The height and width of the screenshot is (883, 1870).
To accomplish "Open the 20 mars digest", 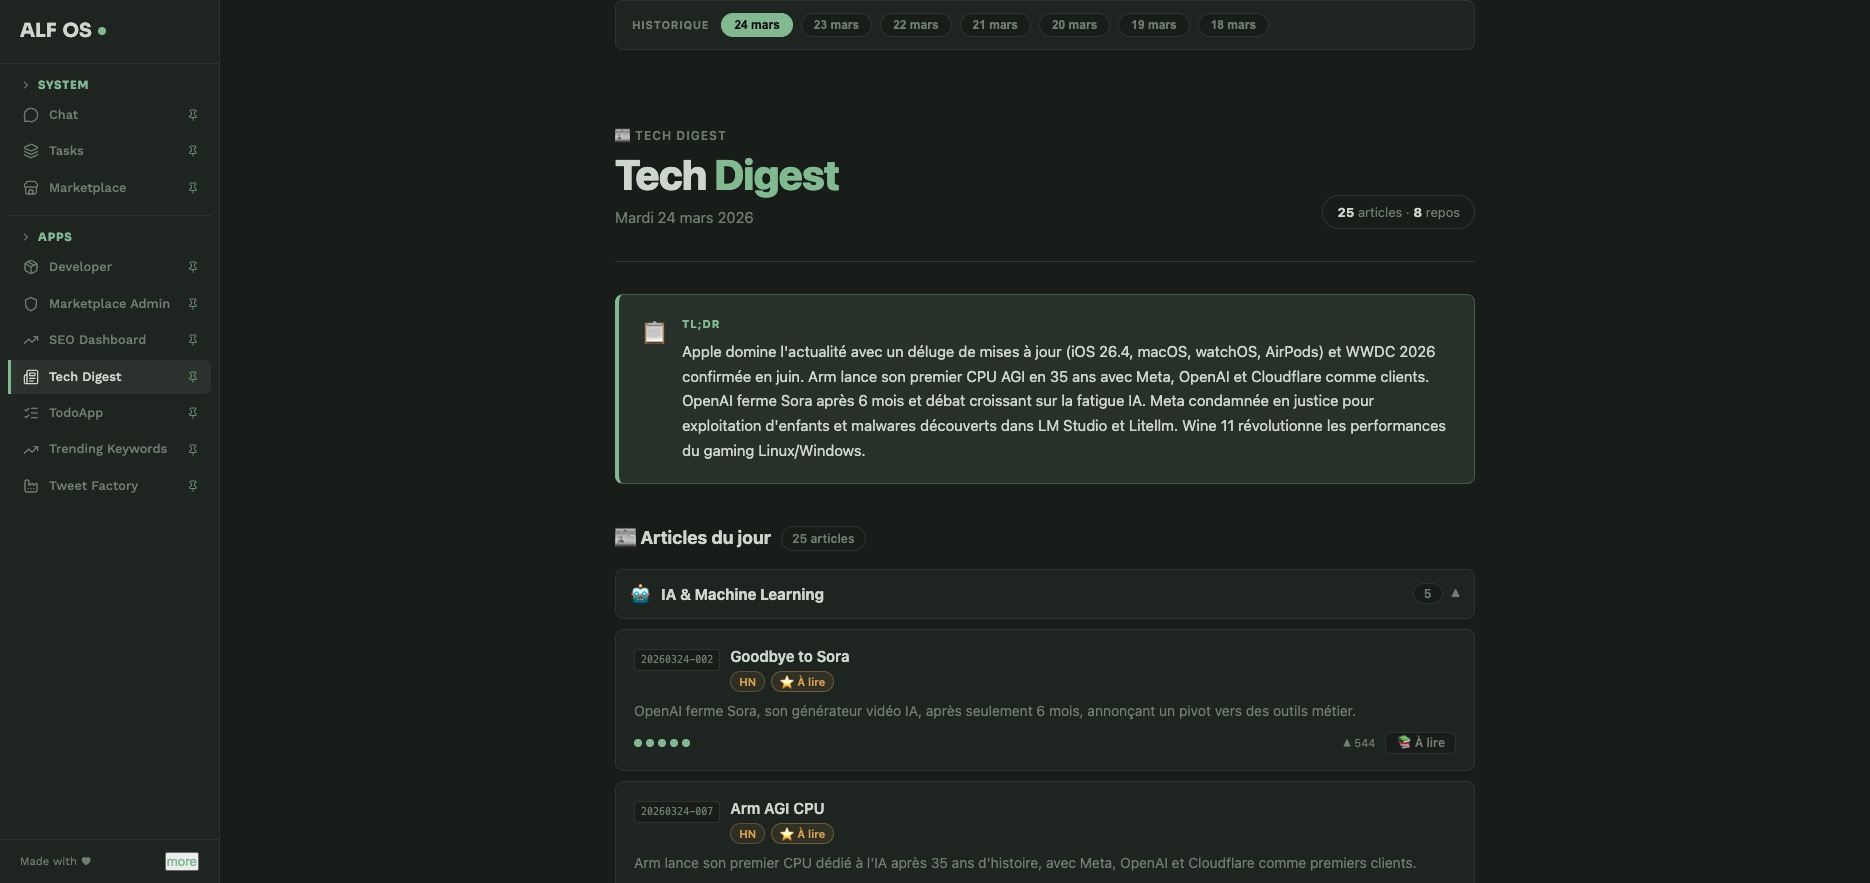I will click(x=1074, y=25).
